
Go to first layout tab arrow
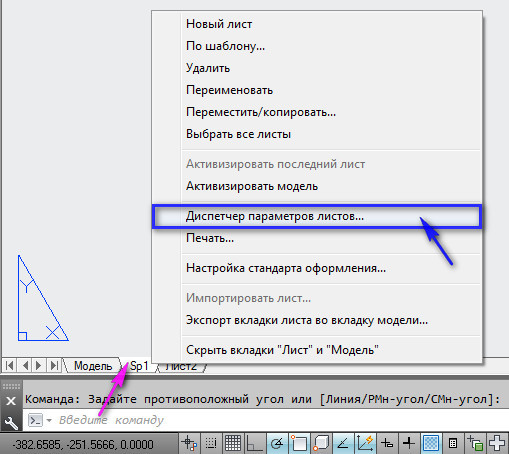click(10, 366)
